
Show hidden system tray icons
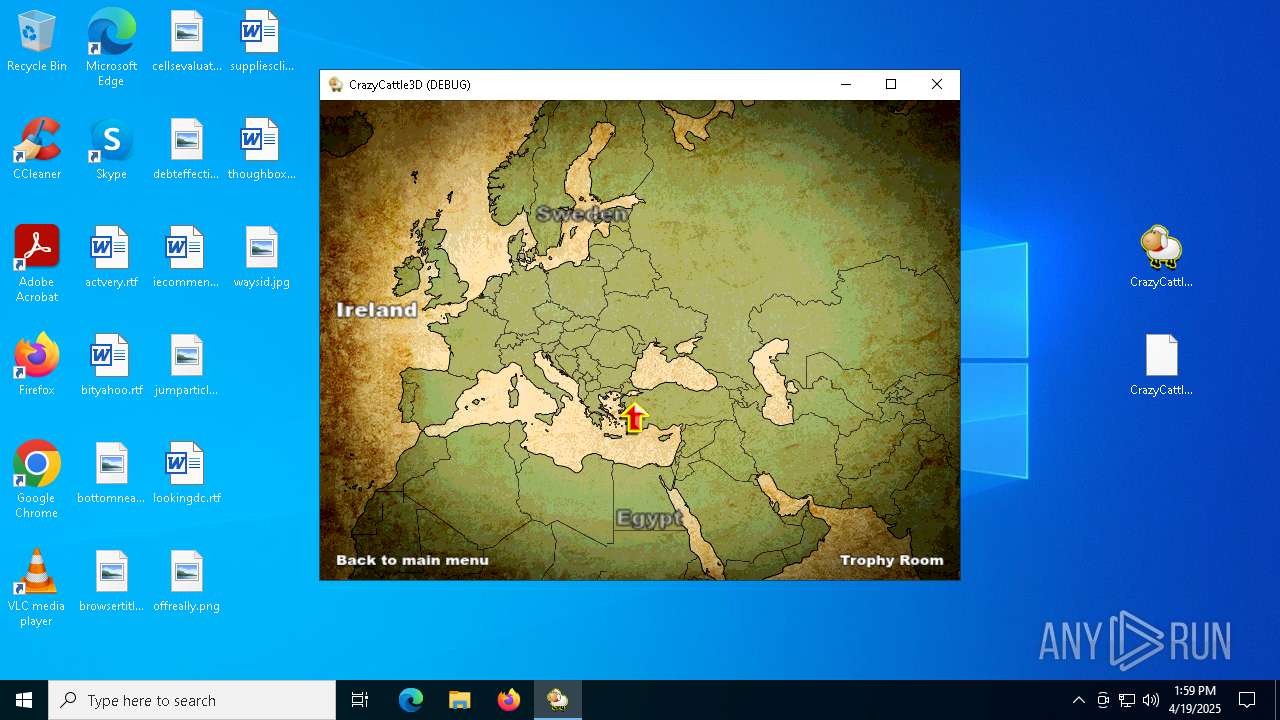pos(1078,700)
